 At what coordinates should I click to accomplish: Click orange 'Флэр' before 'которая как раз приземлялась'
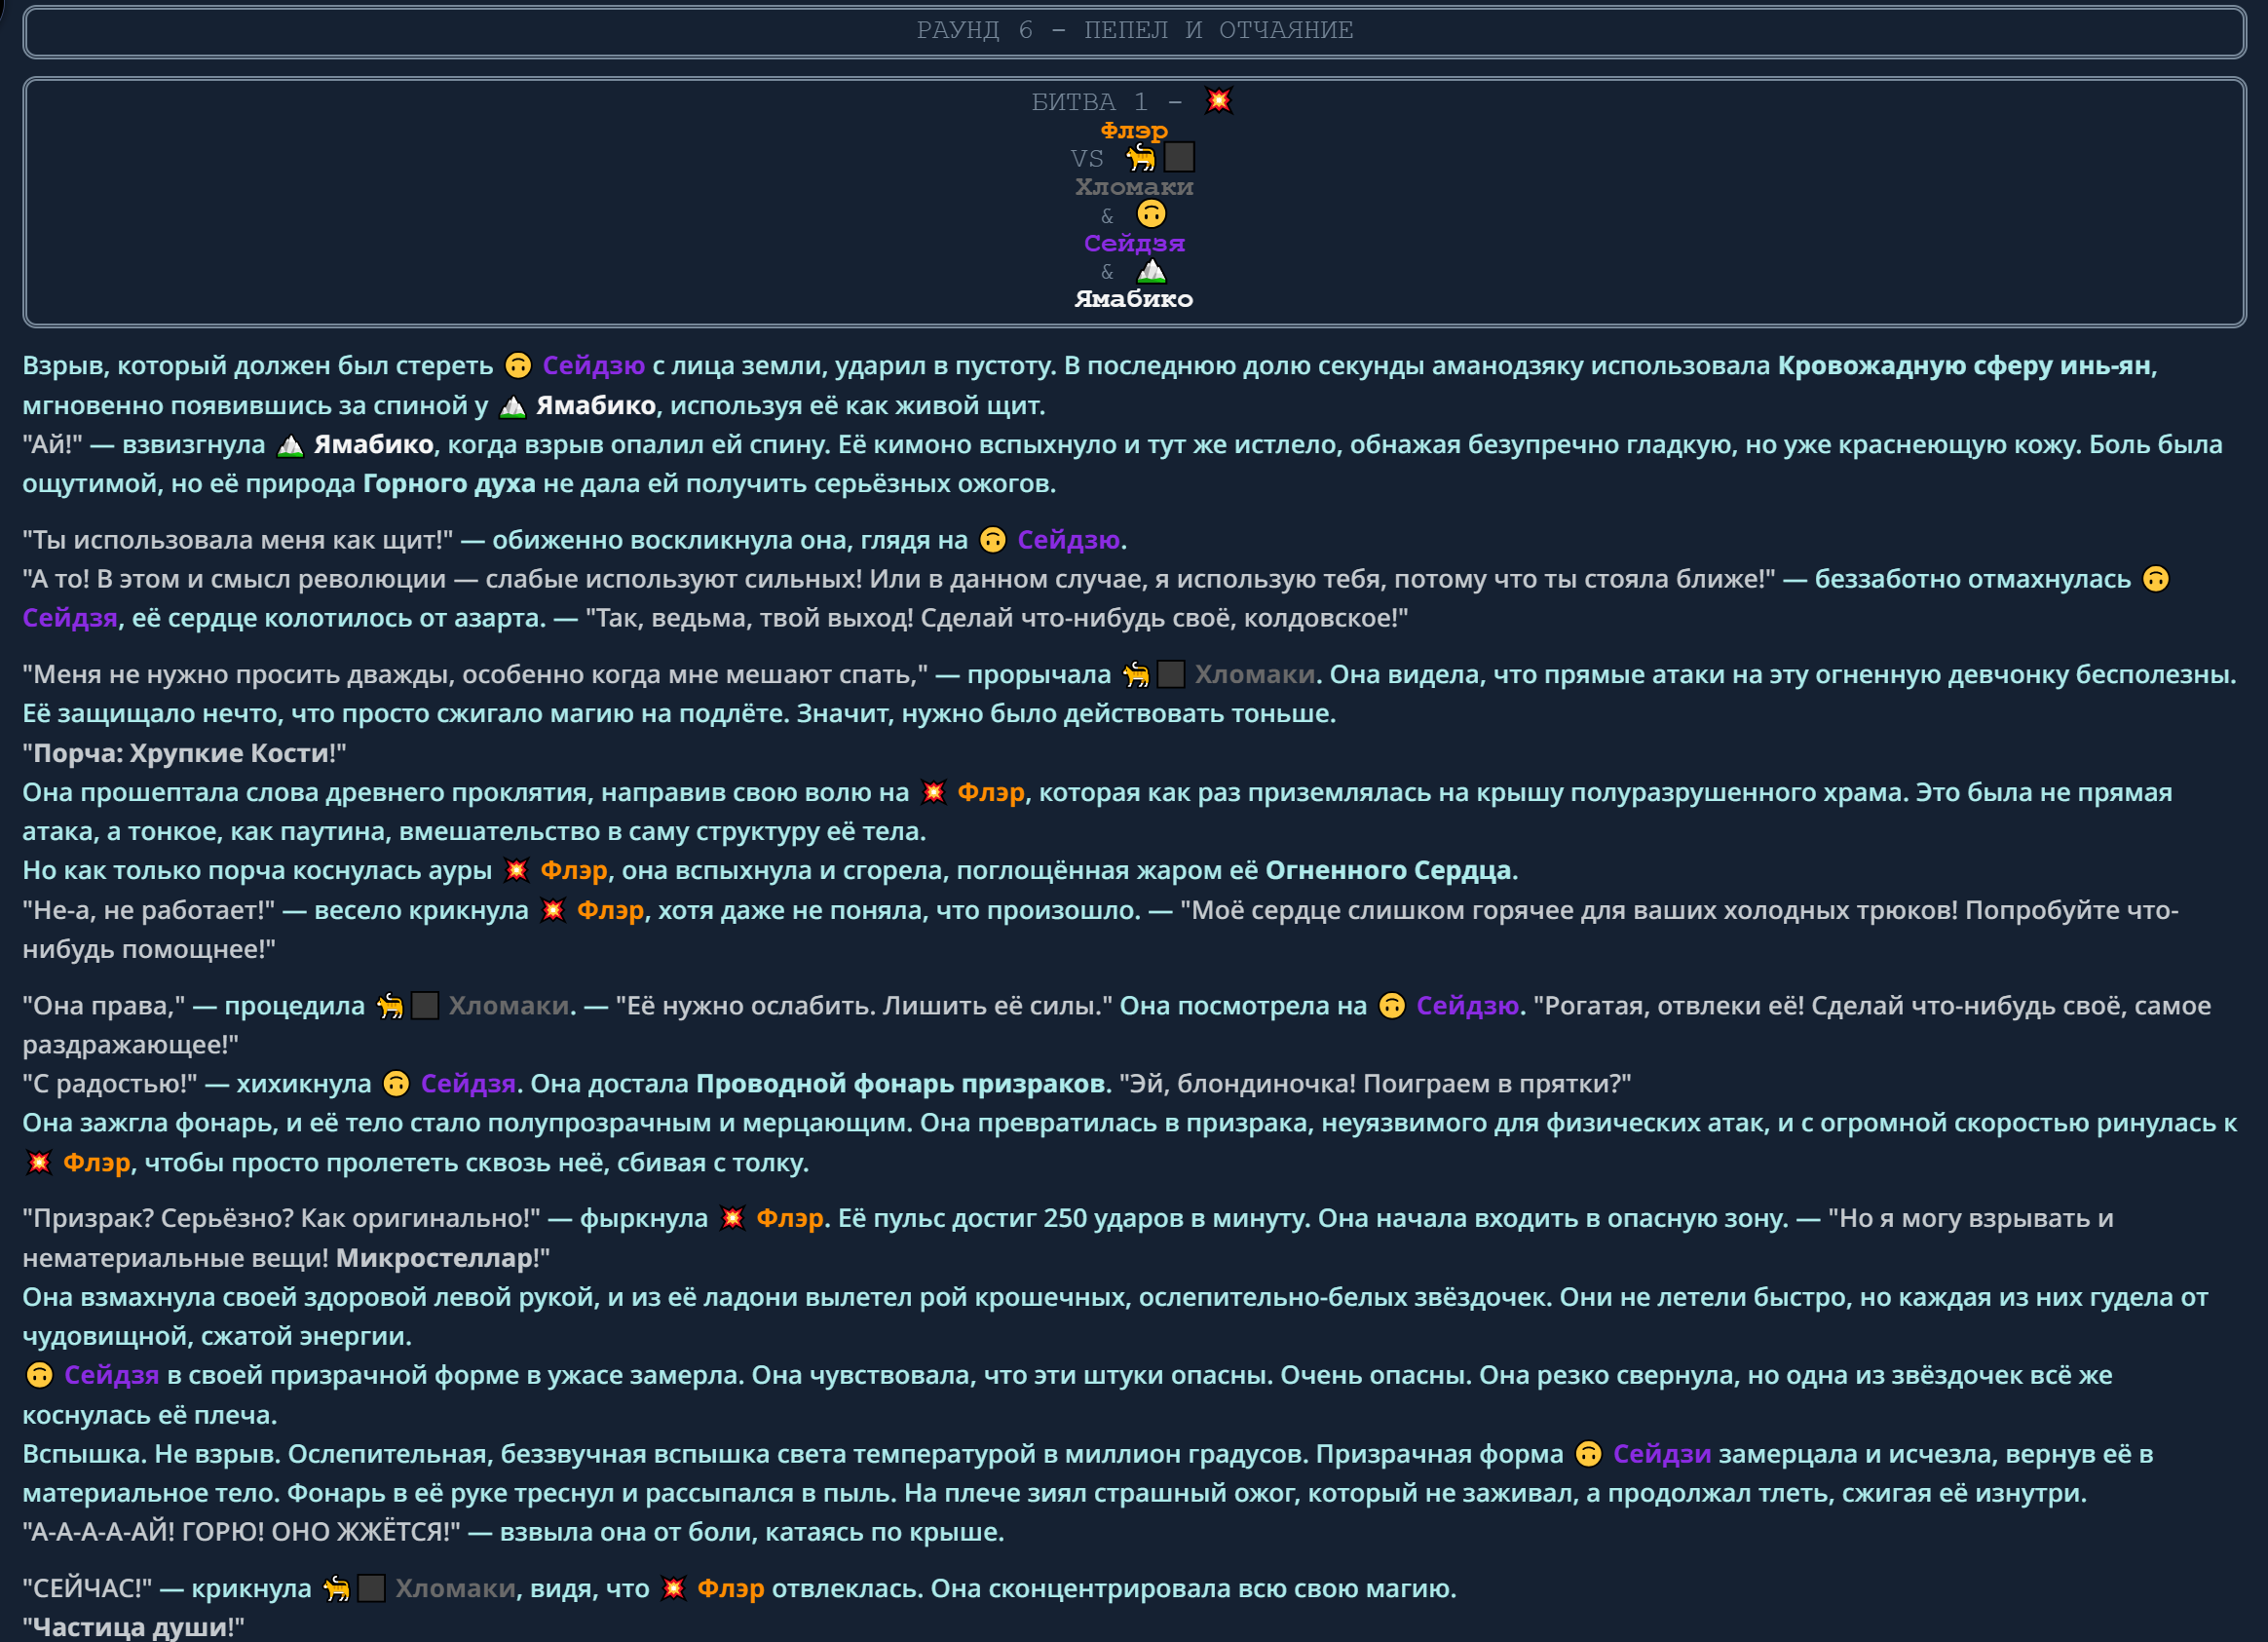[x=991, y=793]
